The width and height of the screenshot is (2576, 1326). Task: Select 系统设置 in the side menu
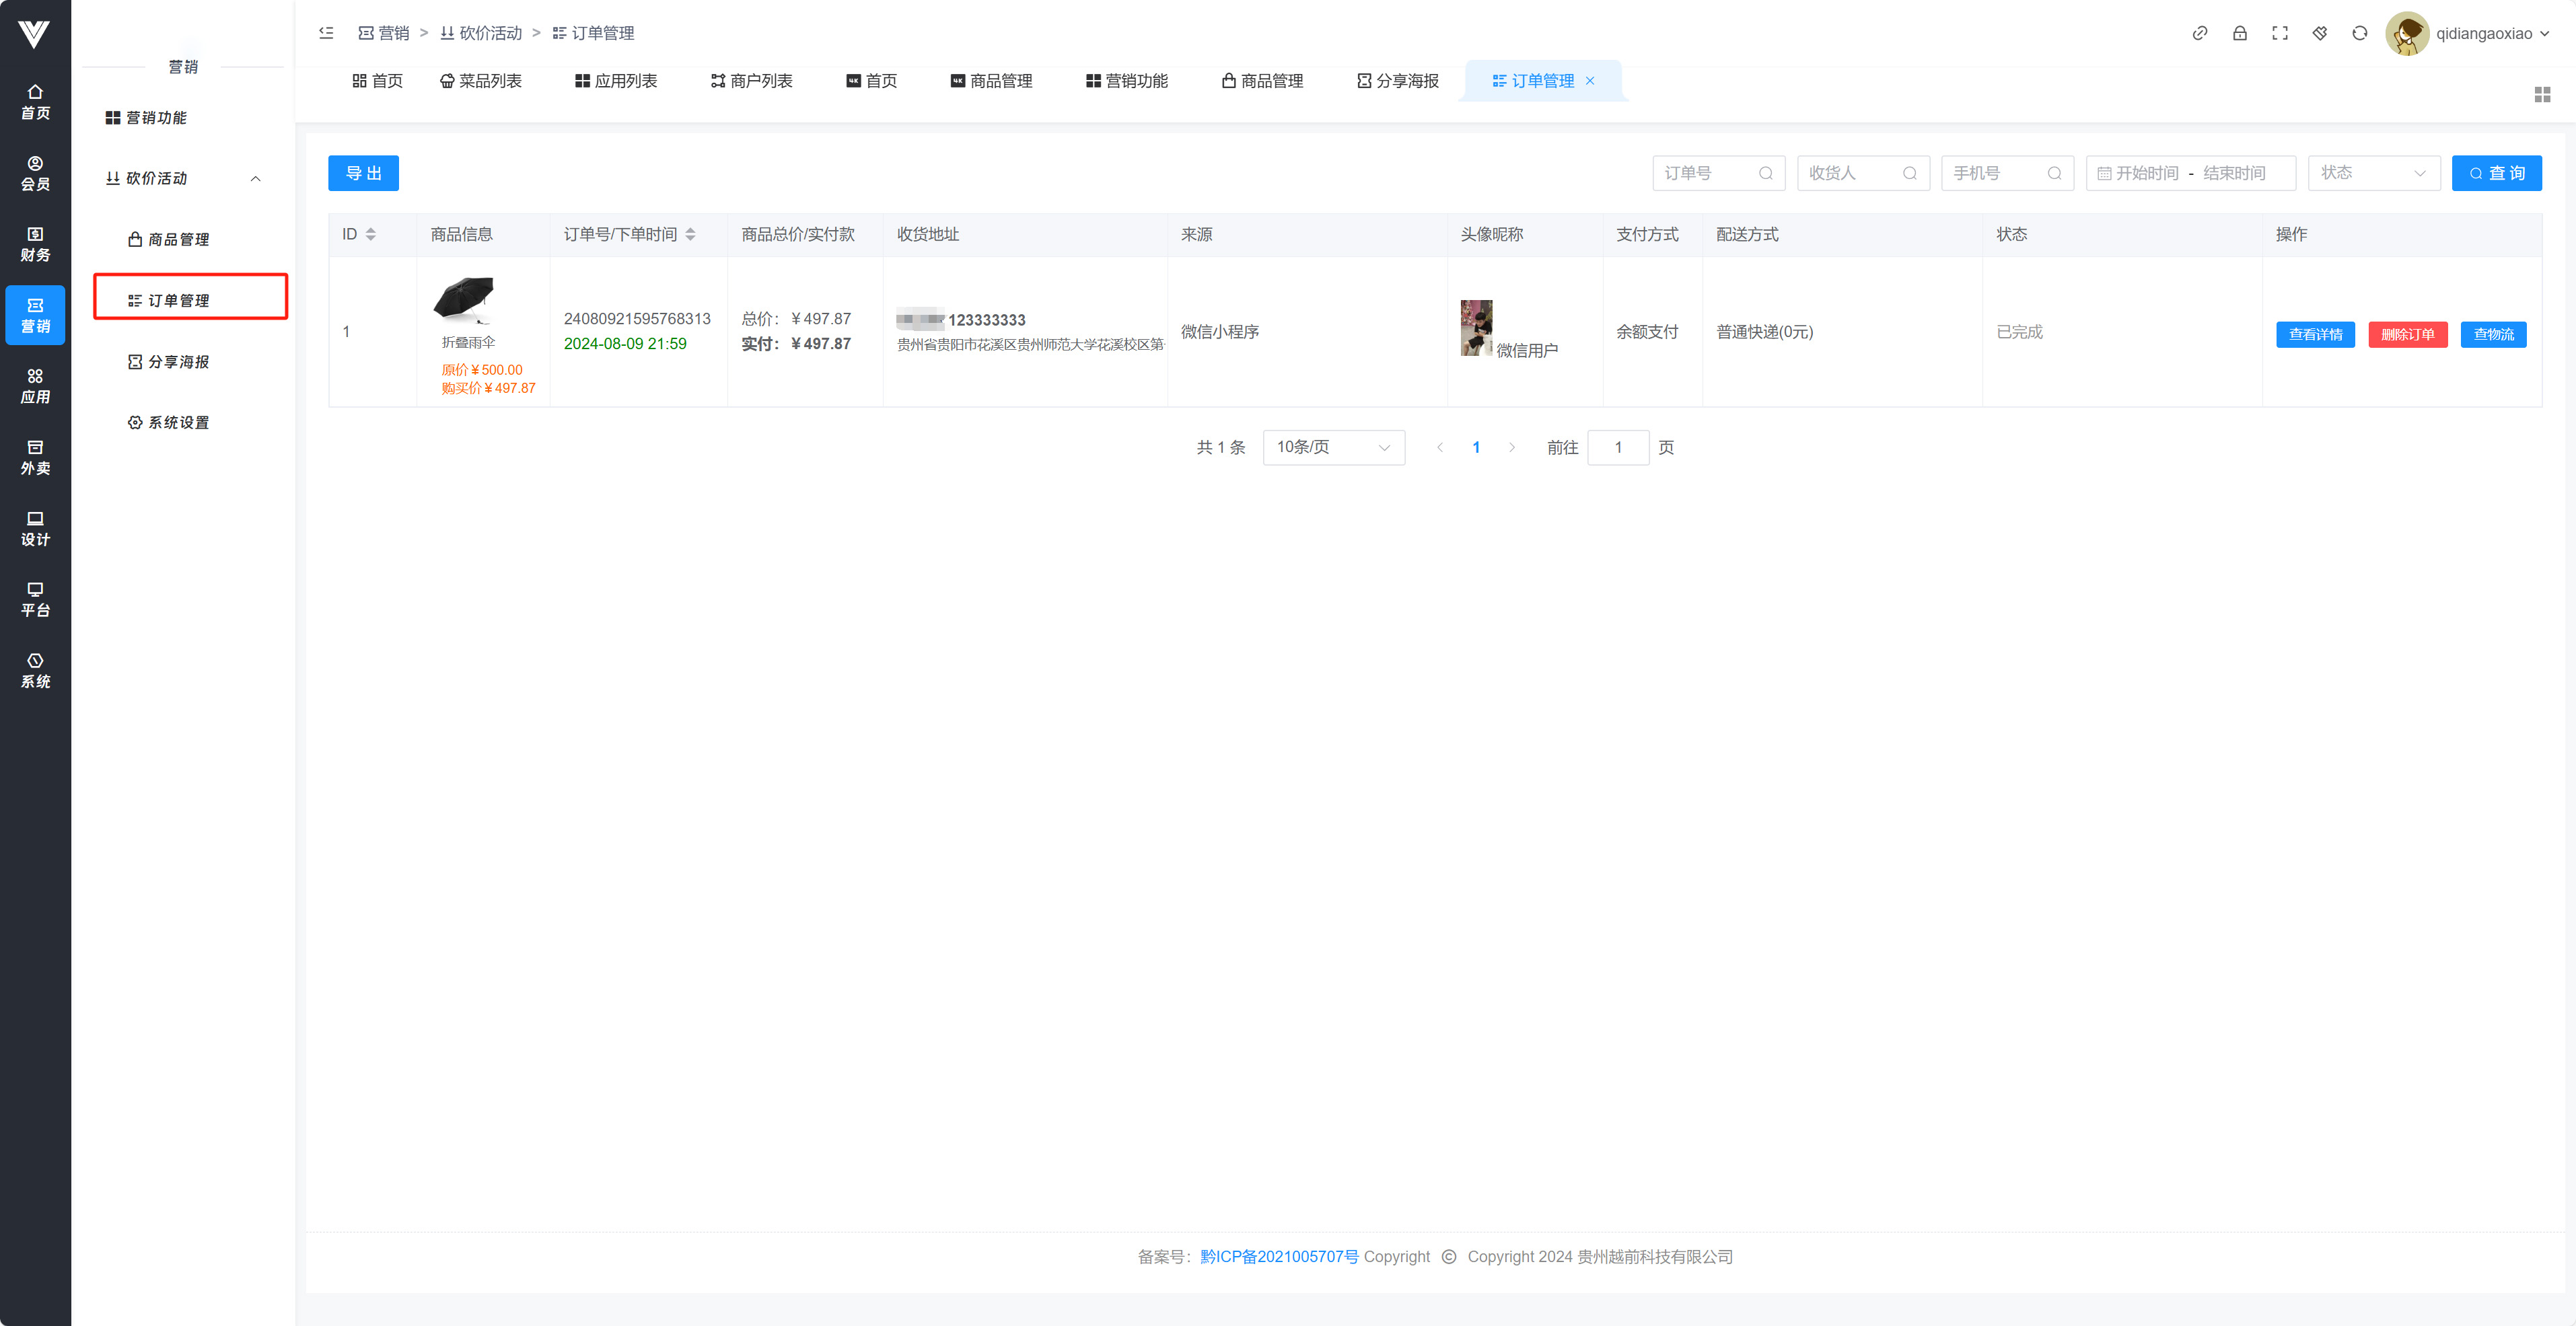[178, 423]
